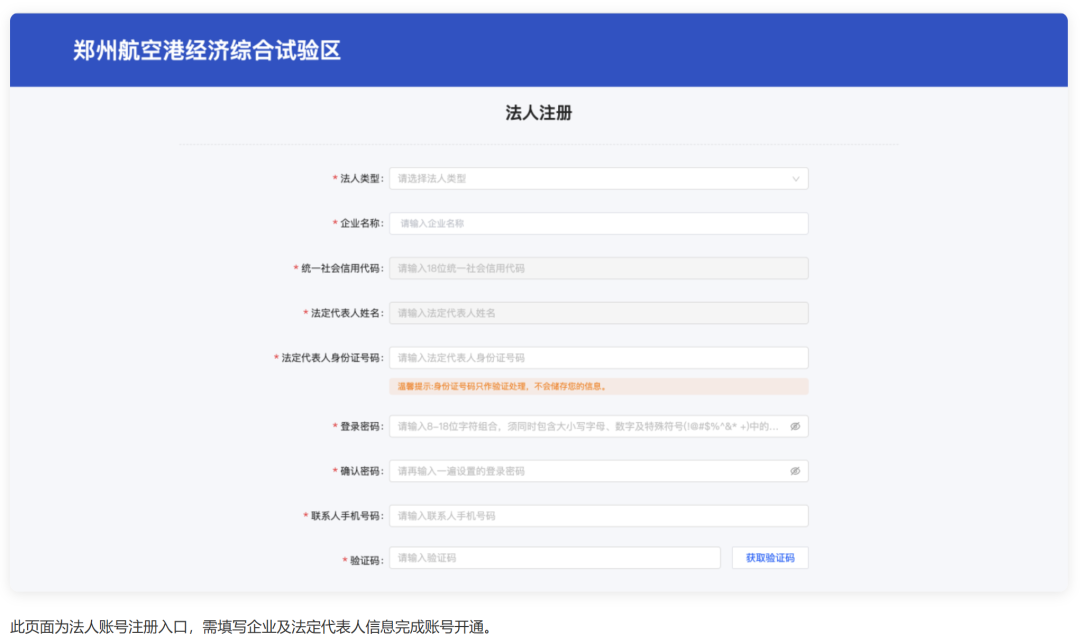The height and width of the screenshot is (644, 1080).
Task: Toggle password visibility eye in 确认密码 field
Action: pyautogui.click(x=795, y=471)
